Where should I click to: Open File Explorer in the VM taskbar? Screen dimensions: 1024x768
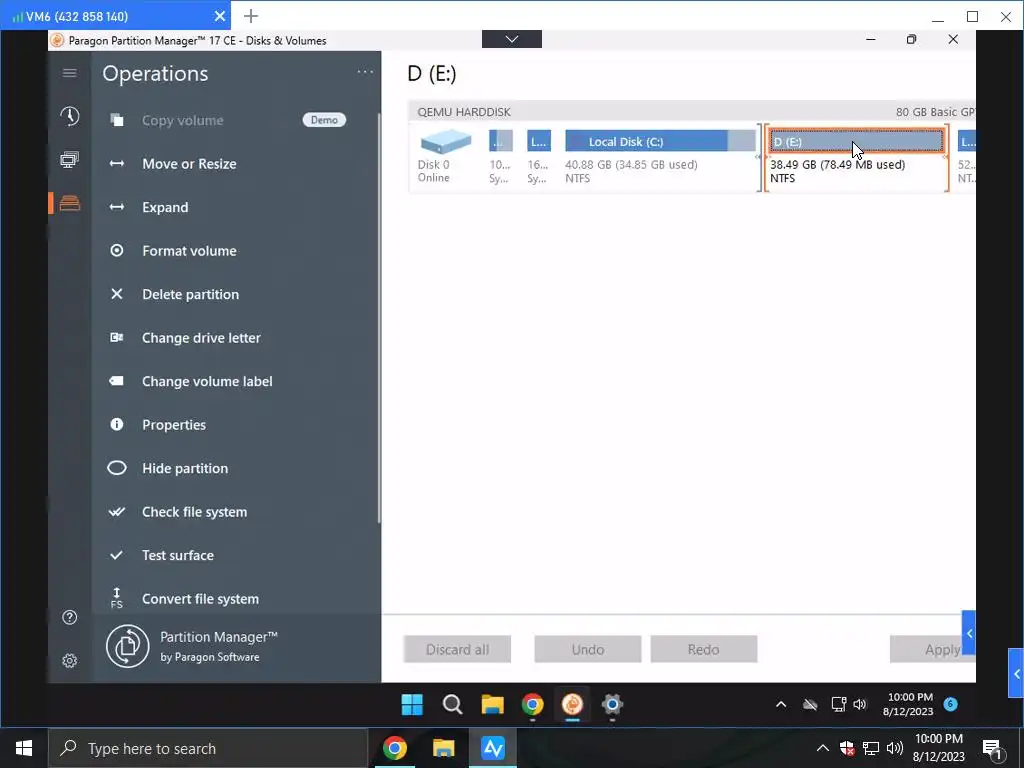492,705
